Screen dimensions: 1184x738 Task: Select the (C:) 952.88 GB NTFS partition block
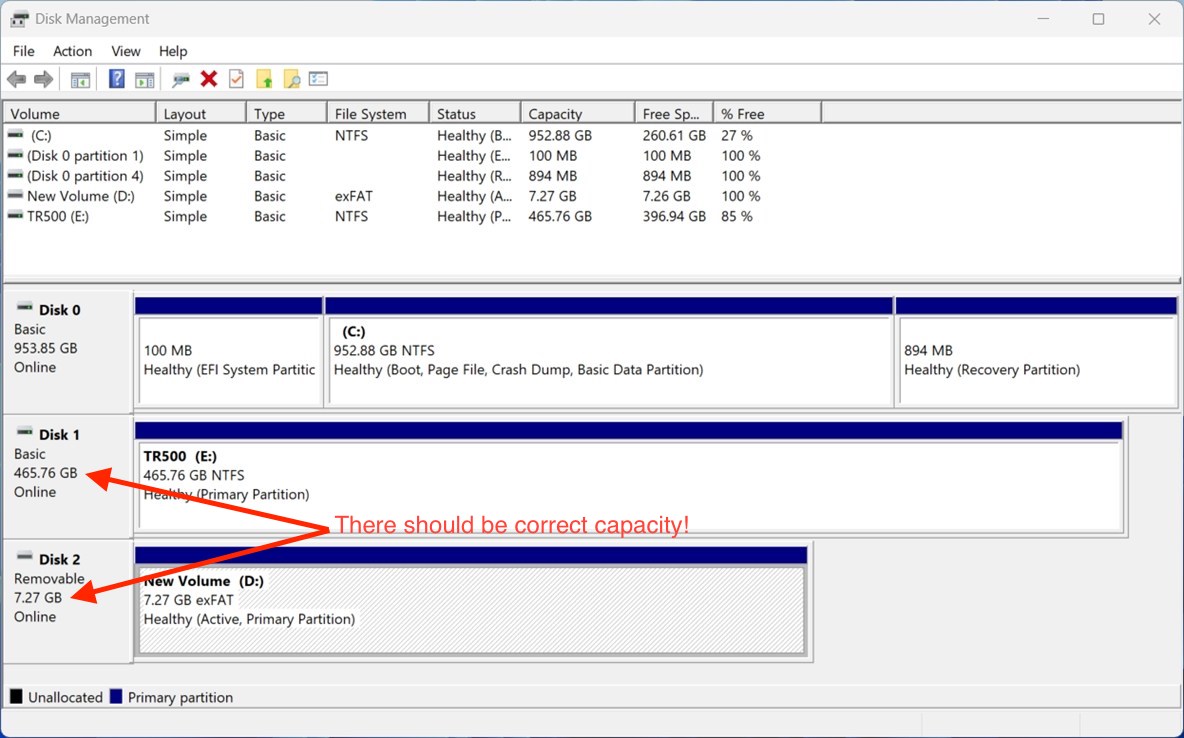tap(609, 352)
